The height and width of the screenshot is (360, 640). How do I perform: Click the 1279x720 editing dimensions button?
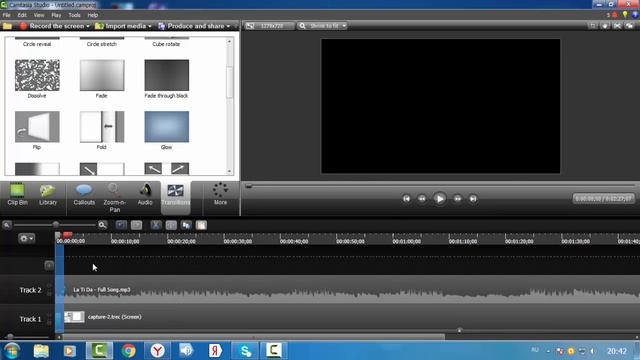point(269,26)
